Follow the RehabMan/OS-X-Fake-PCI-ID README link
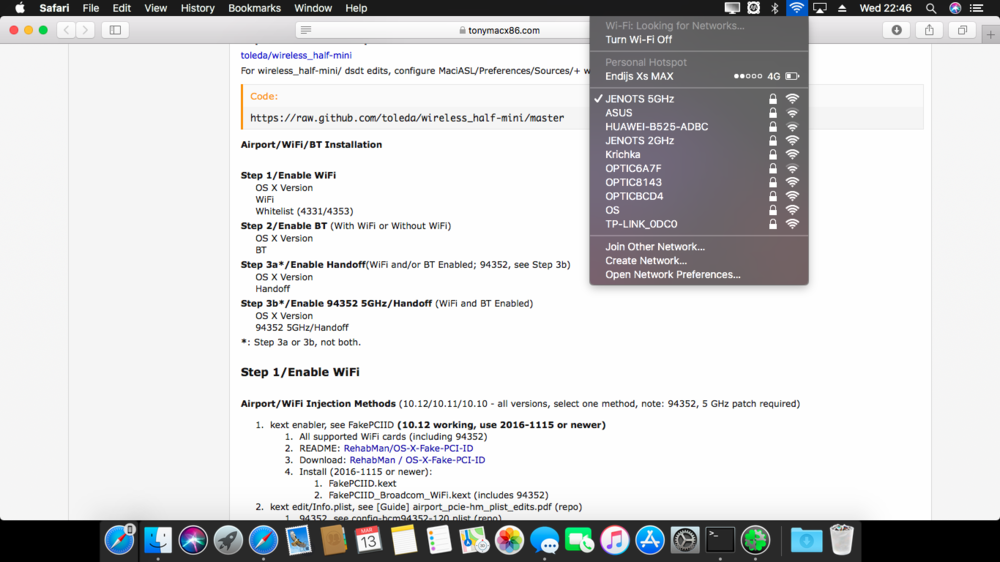 408,448
